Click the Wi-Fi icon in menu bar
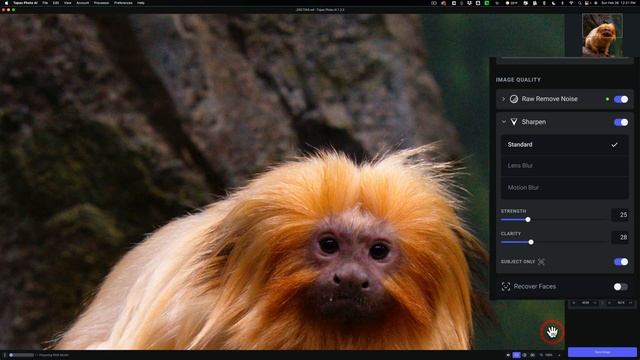The width and height of the screenshot is (640, 360). 571,3
